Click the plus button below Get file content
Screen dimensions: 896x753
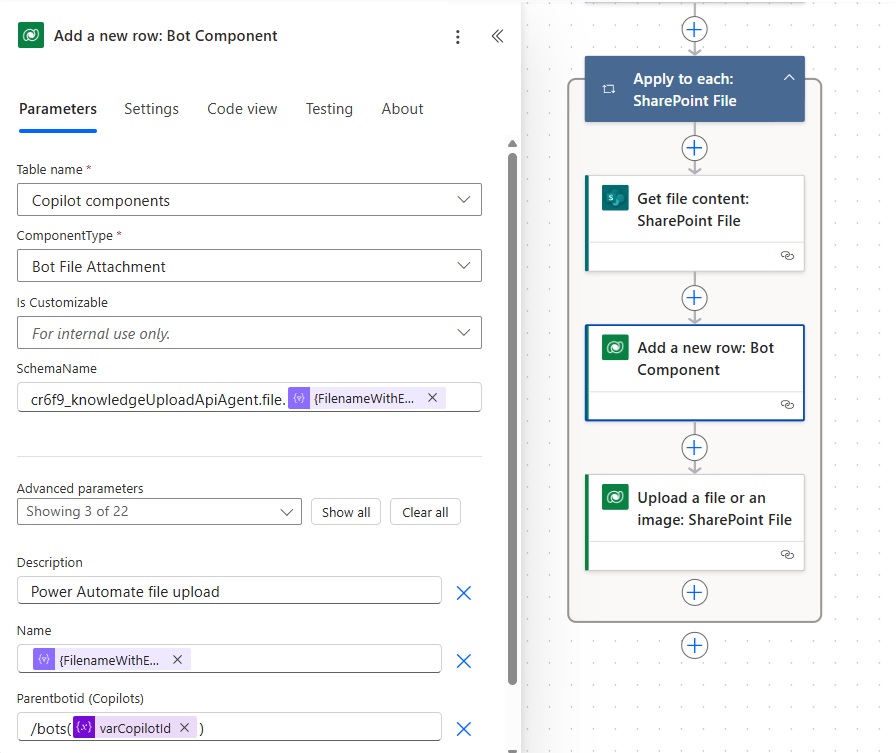(x=694, y=298)
